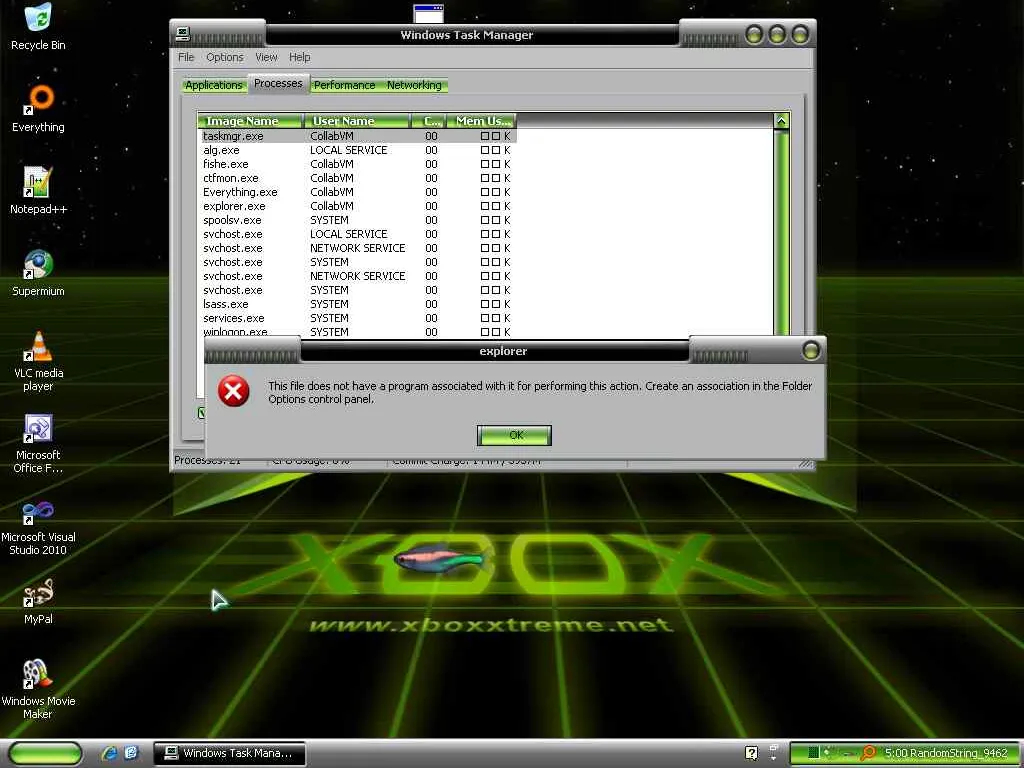Click the process list vertical scrollbar track
The image size is (1024, 768).
tap(781, 232)
